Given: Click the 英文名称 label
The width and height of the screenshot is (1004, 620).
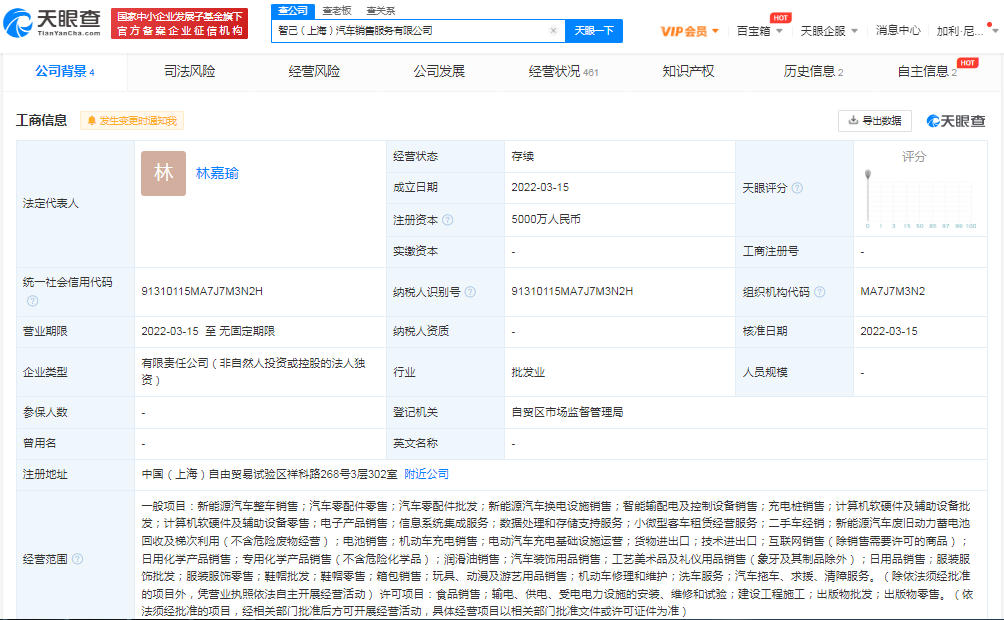Looking at the screenshot, I should [x=416, y=443].
